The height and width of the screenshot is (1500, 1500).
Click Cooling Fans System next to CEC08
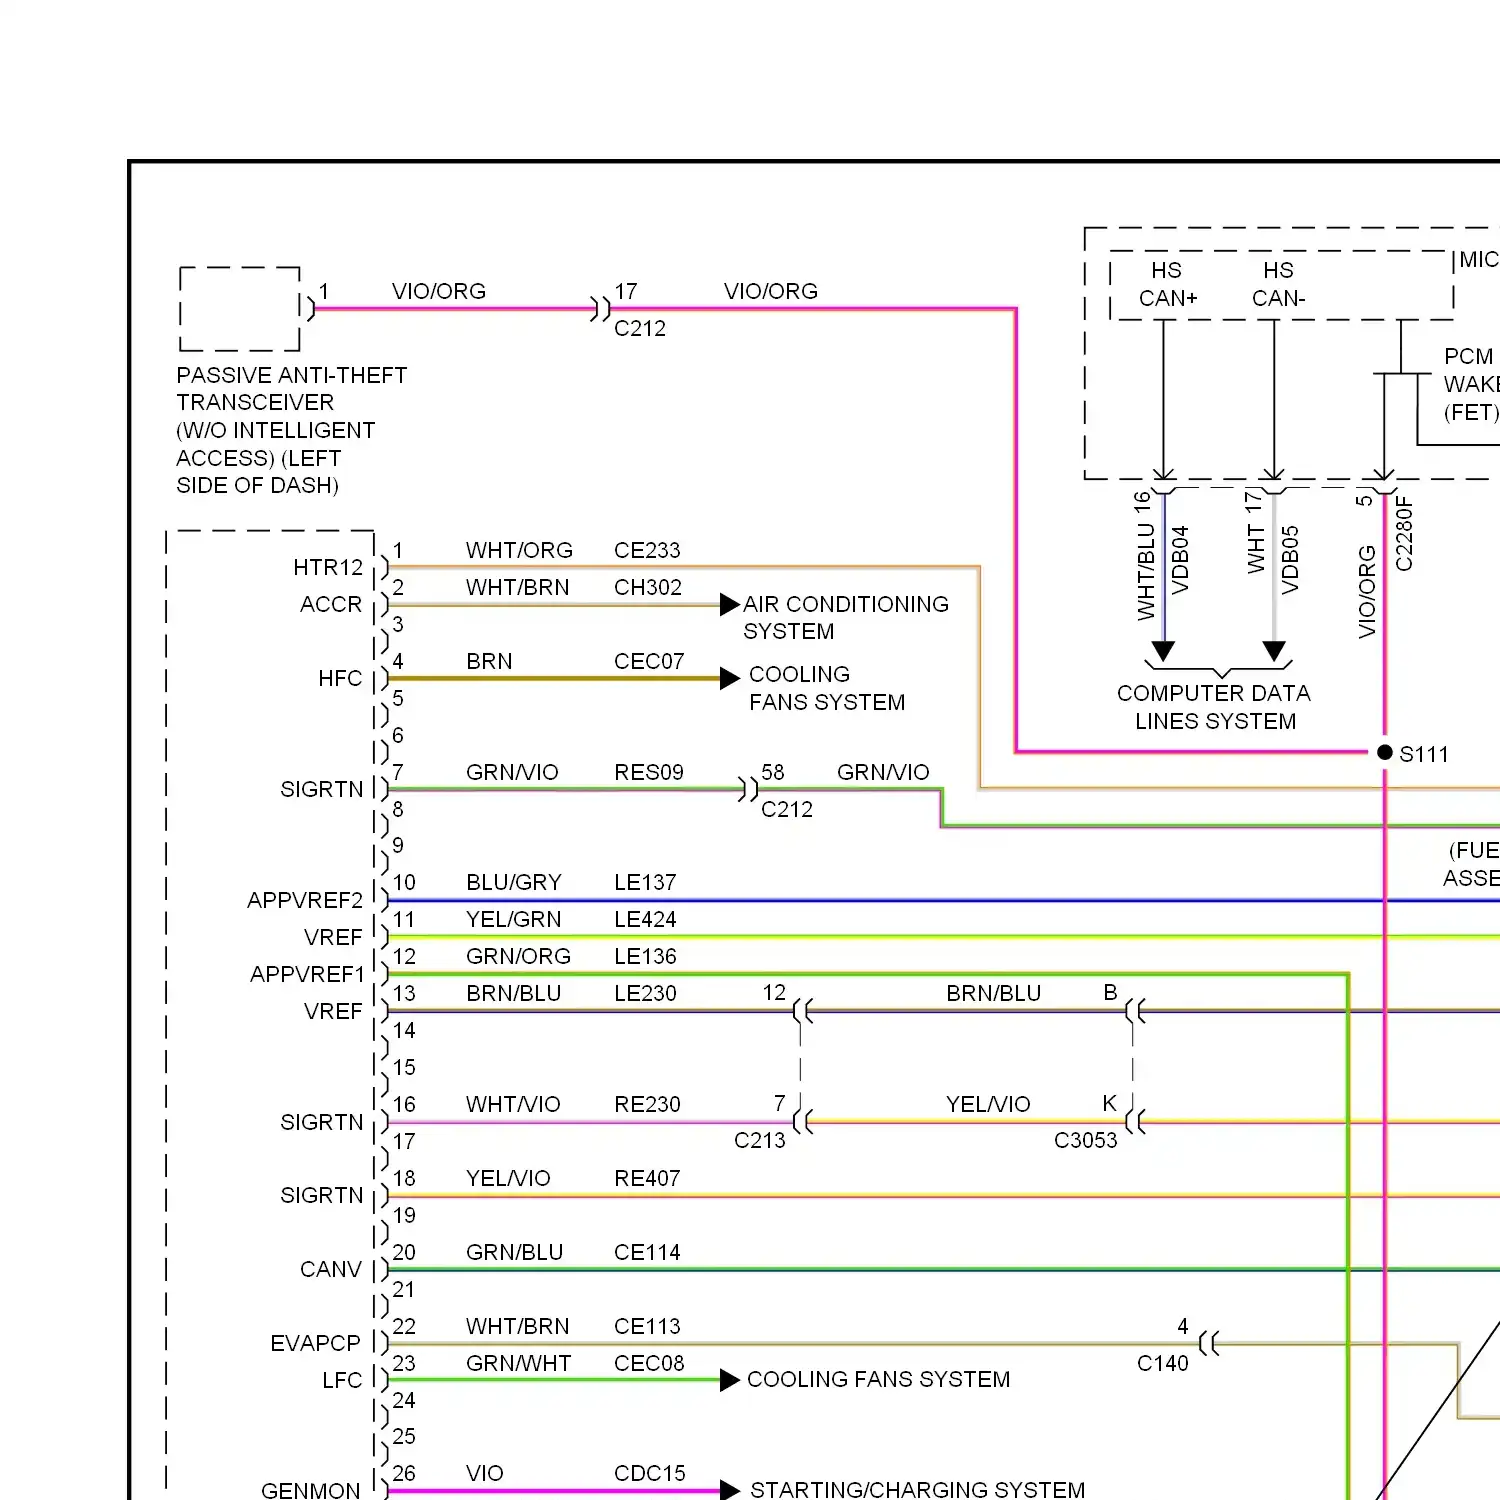pos(879,1380)
